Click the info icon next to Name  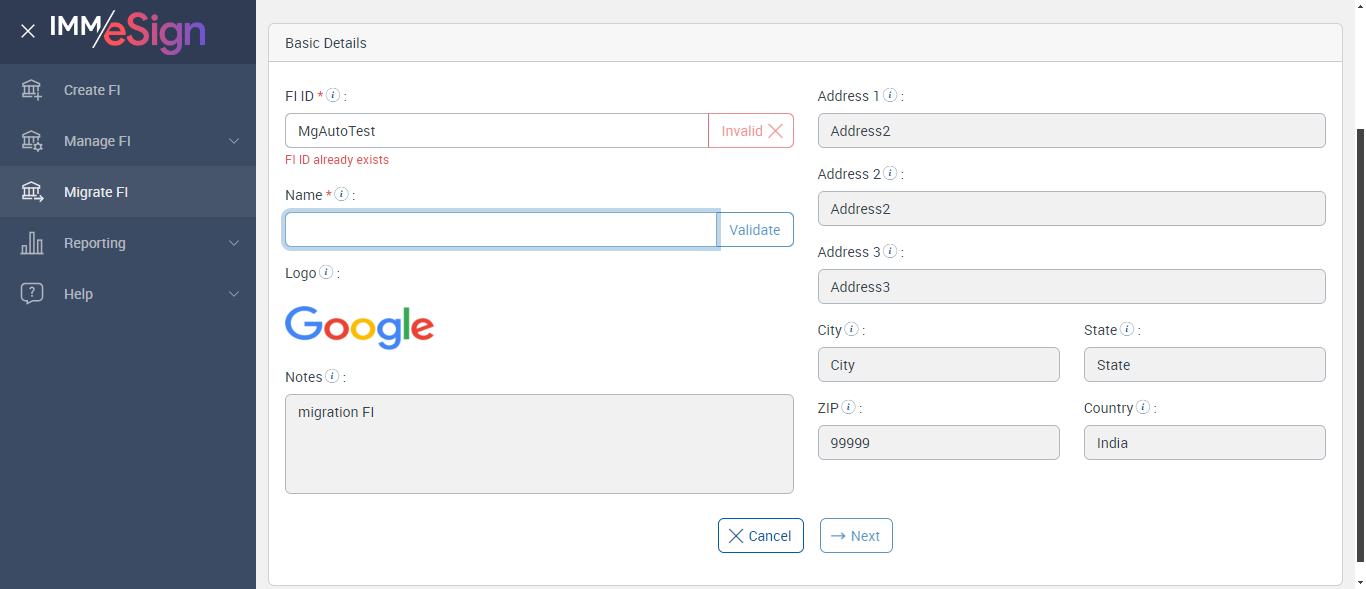click(x=341, y=195)
